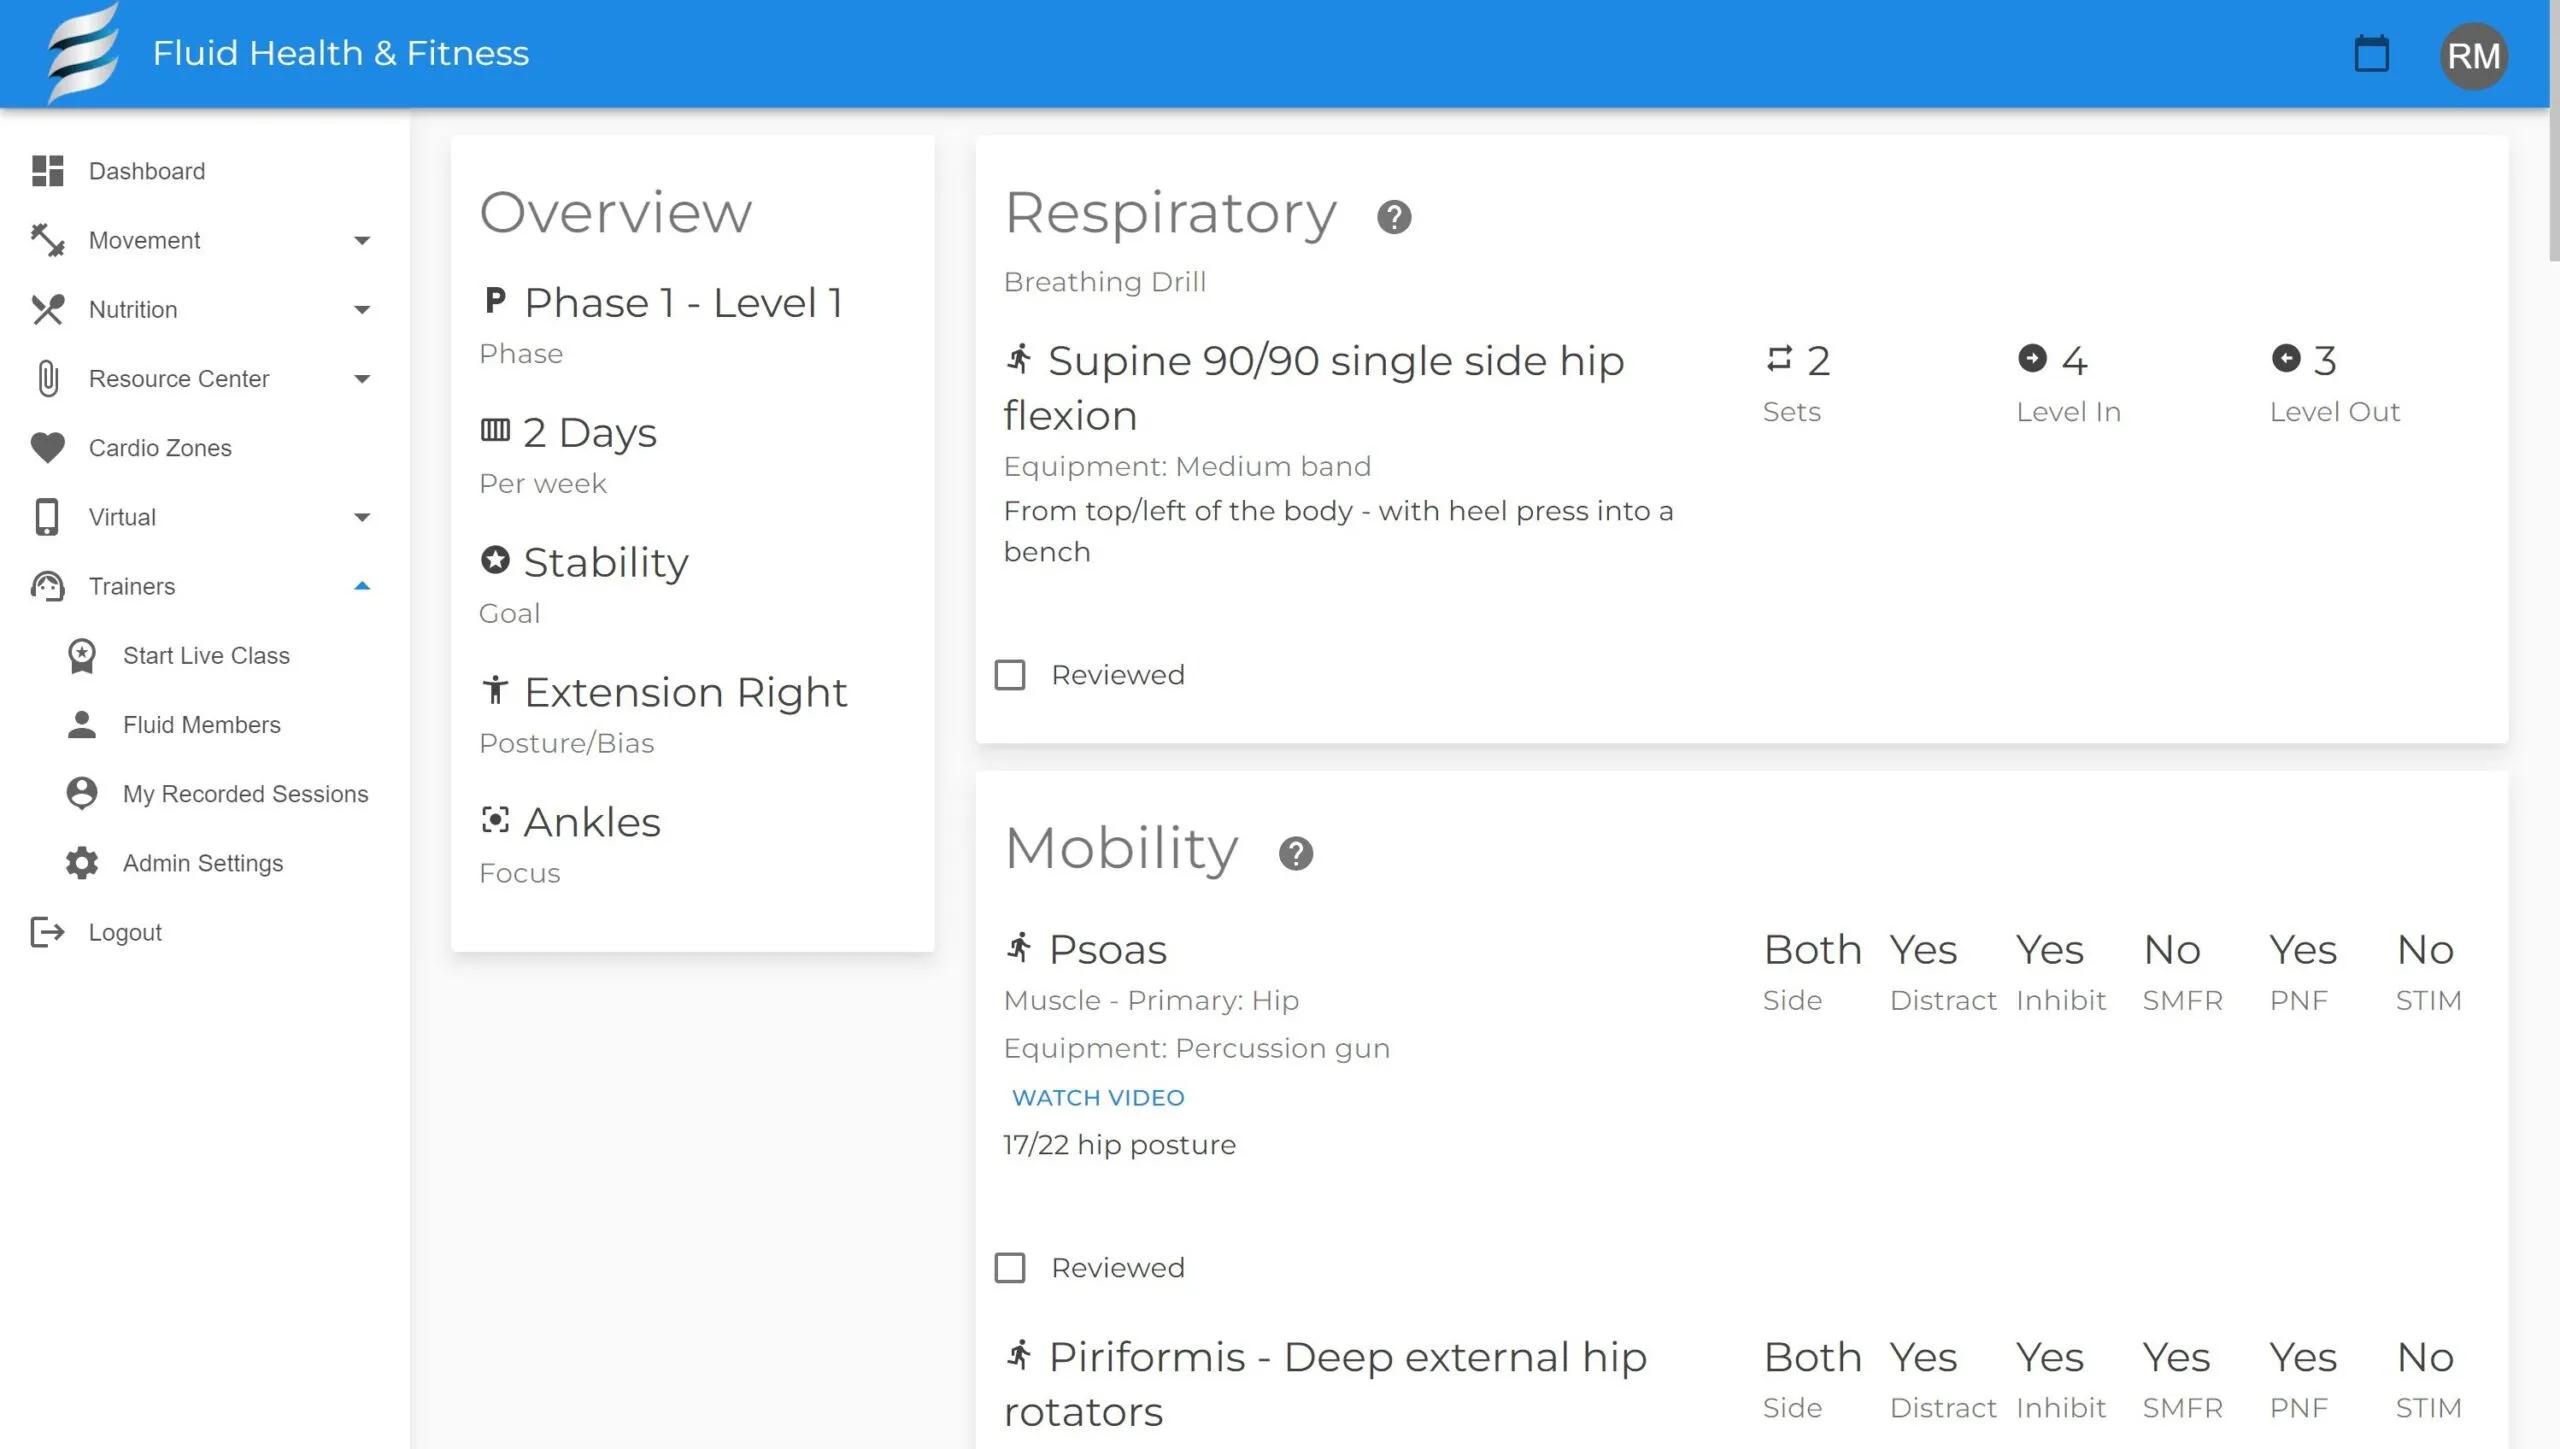The image size is (2560, 1449).
Task: Expand the Resource Center menu arrow
Action: (362, 379)
